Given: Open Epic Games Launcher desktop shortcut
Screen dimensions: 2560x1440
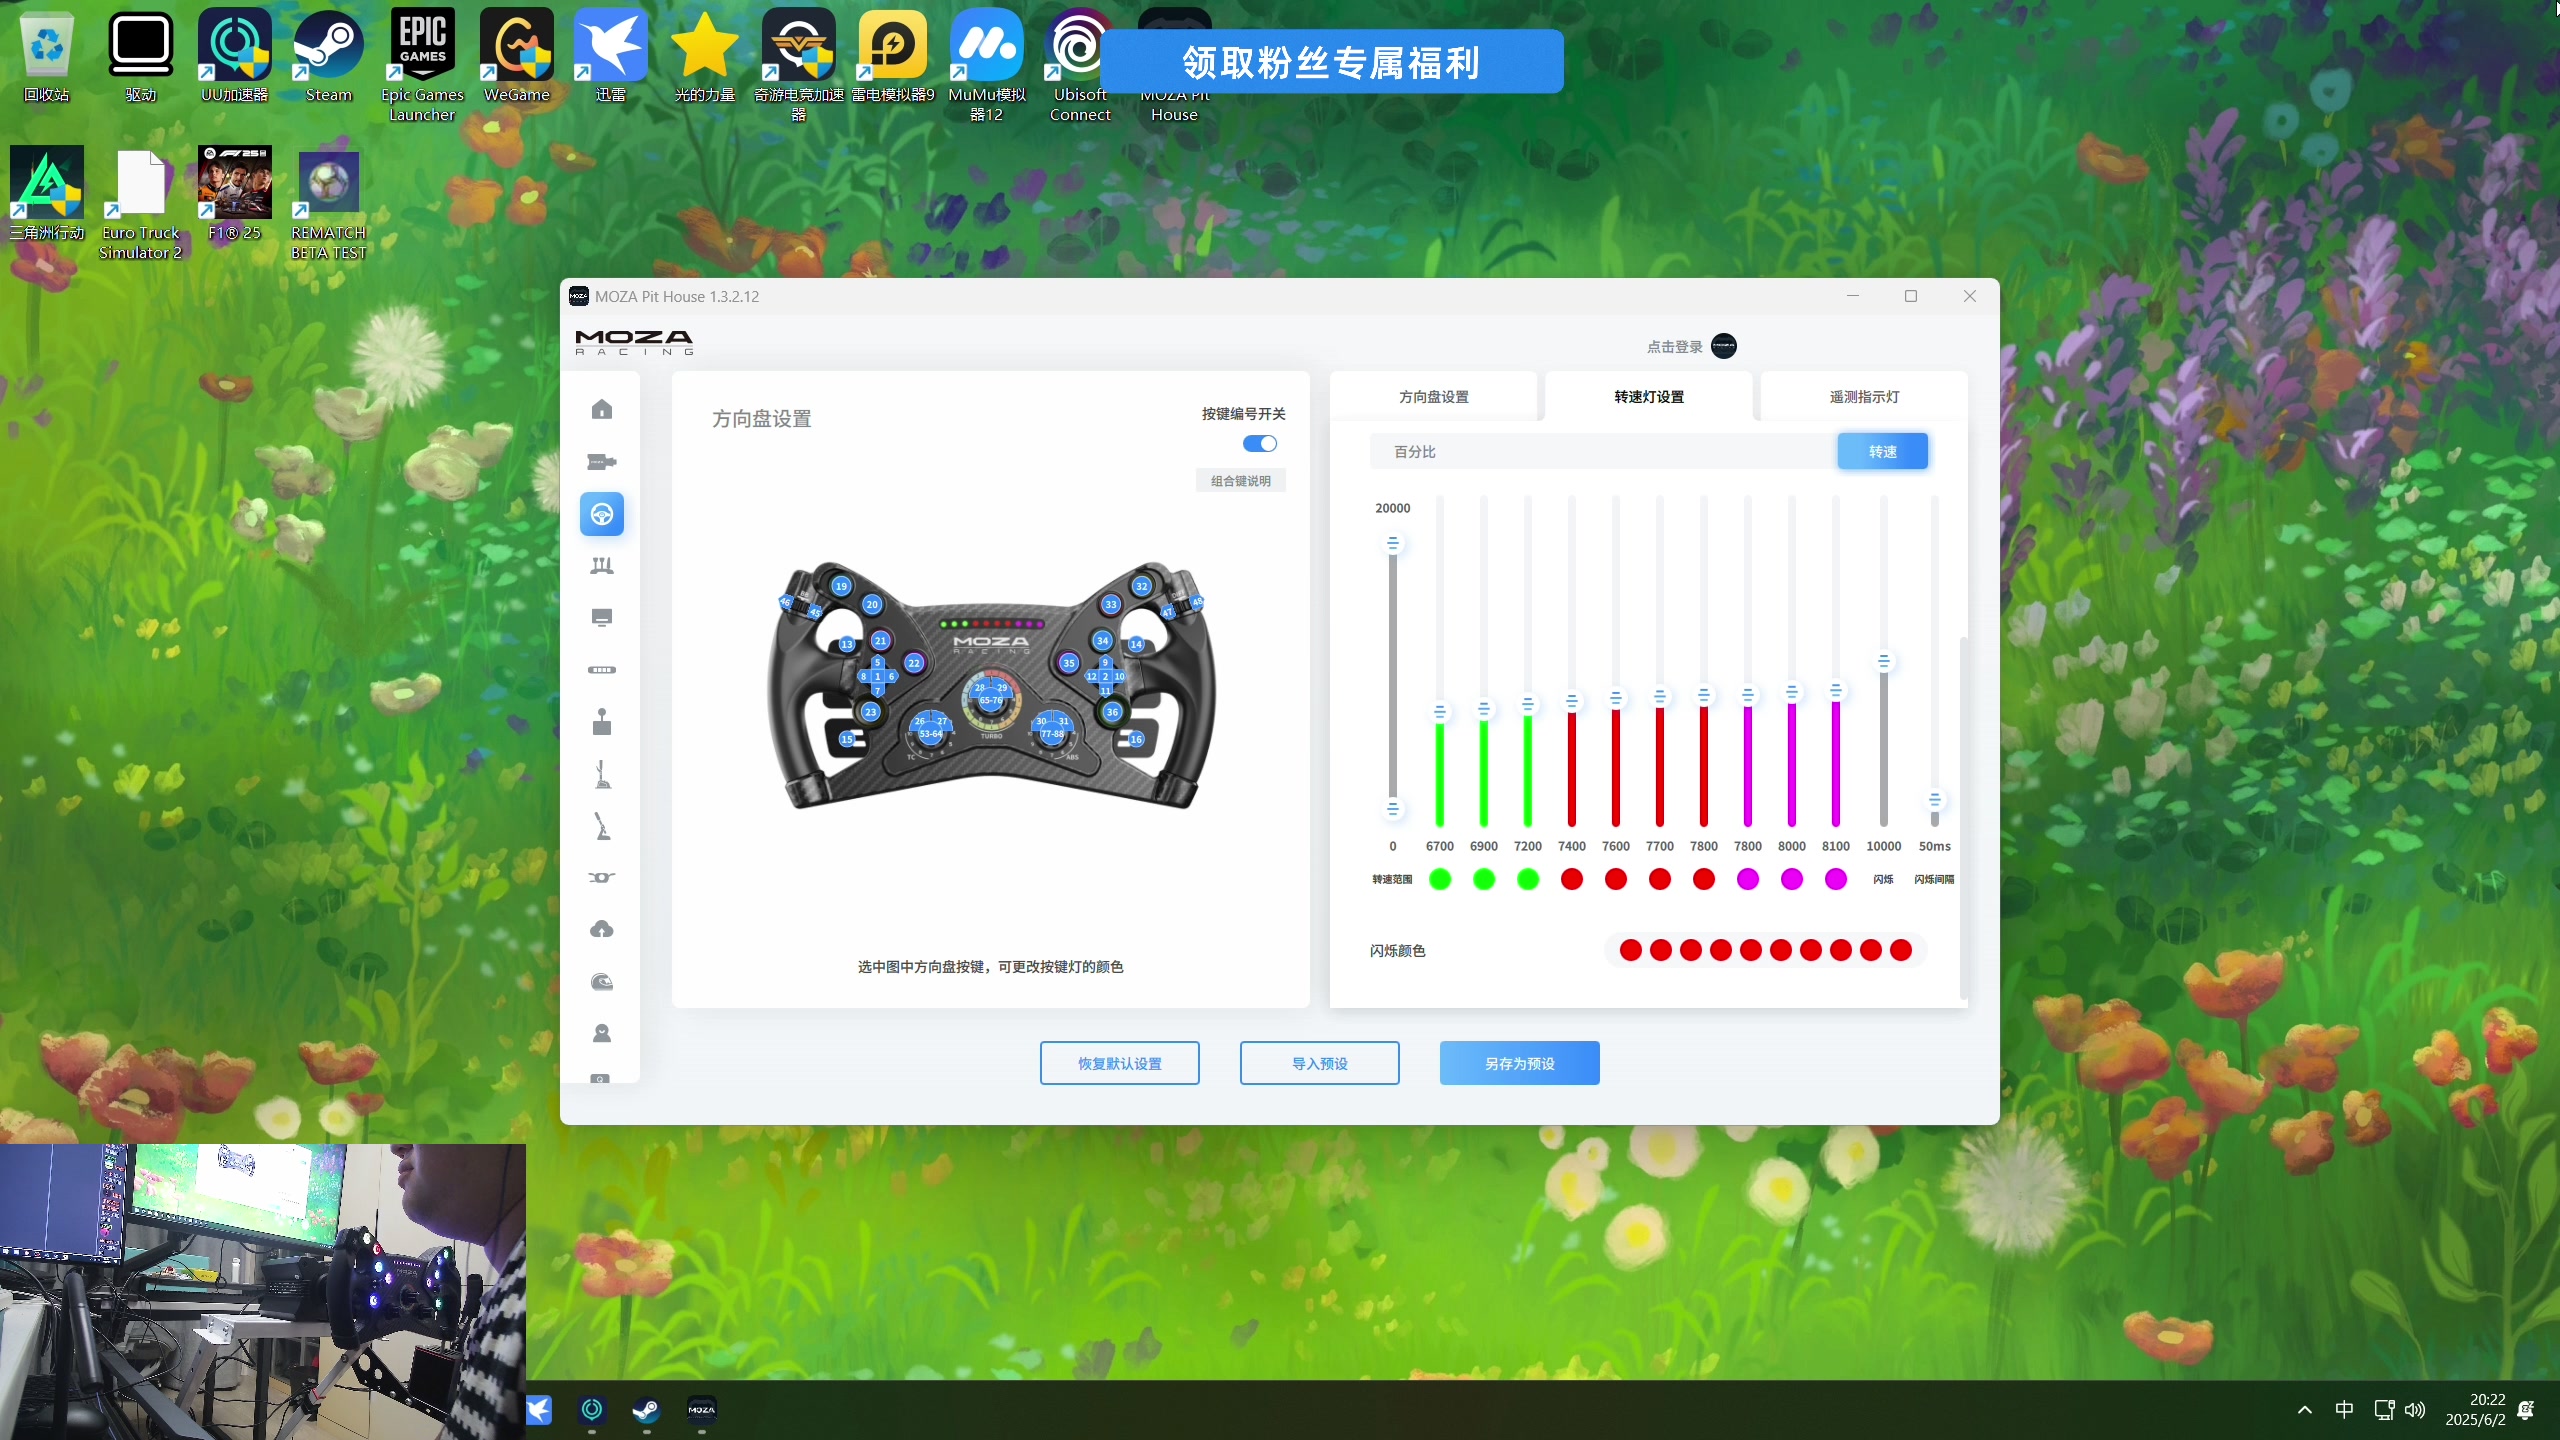Looking at the screenshot, I should [x=422, y=64].
